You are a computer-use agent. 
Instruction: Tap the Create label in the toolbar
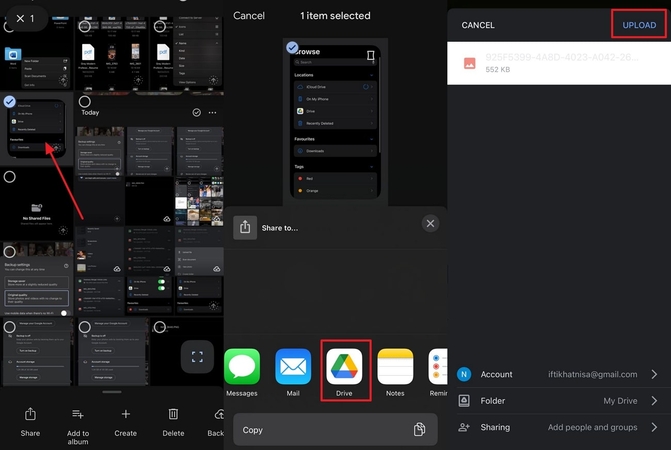tap(125, 433)
